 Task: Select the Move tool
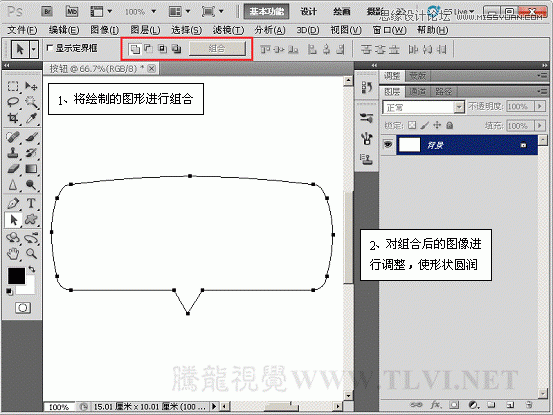[31, 86]
